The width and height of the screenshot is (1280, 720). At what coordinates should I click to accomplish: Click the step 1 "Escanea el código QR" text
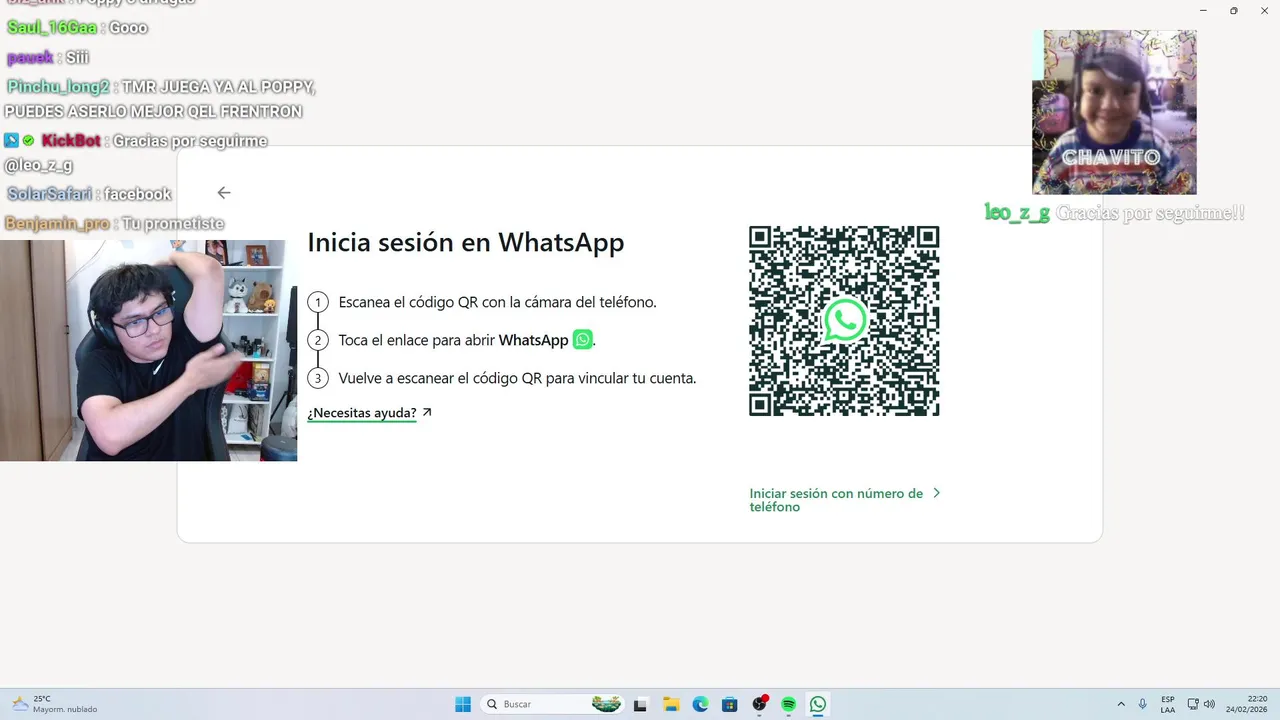click(x=498, y=302)
